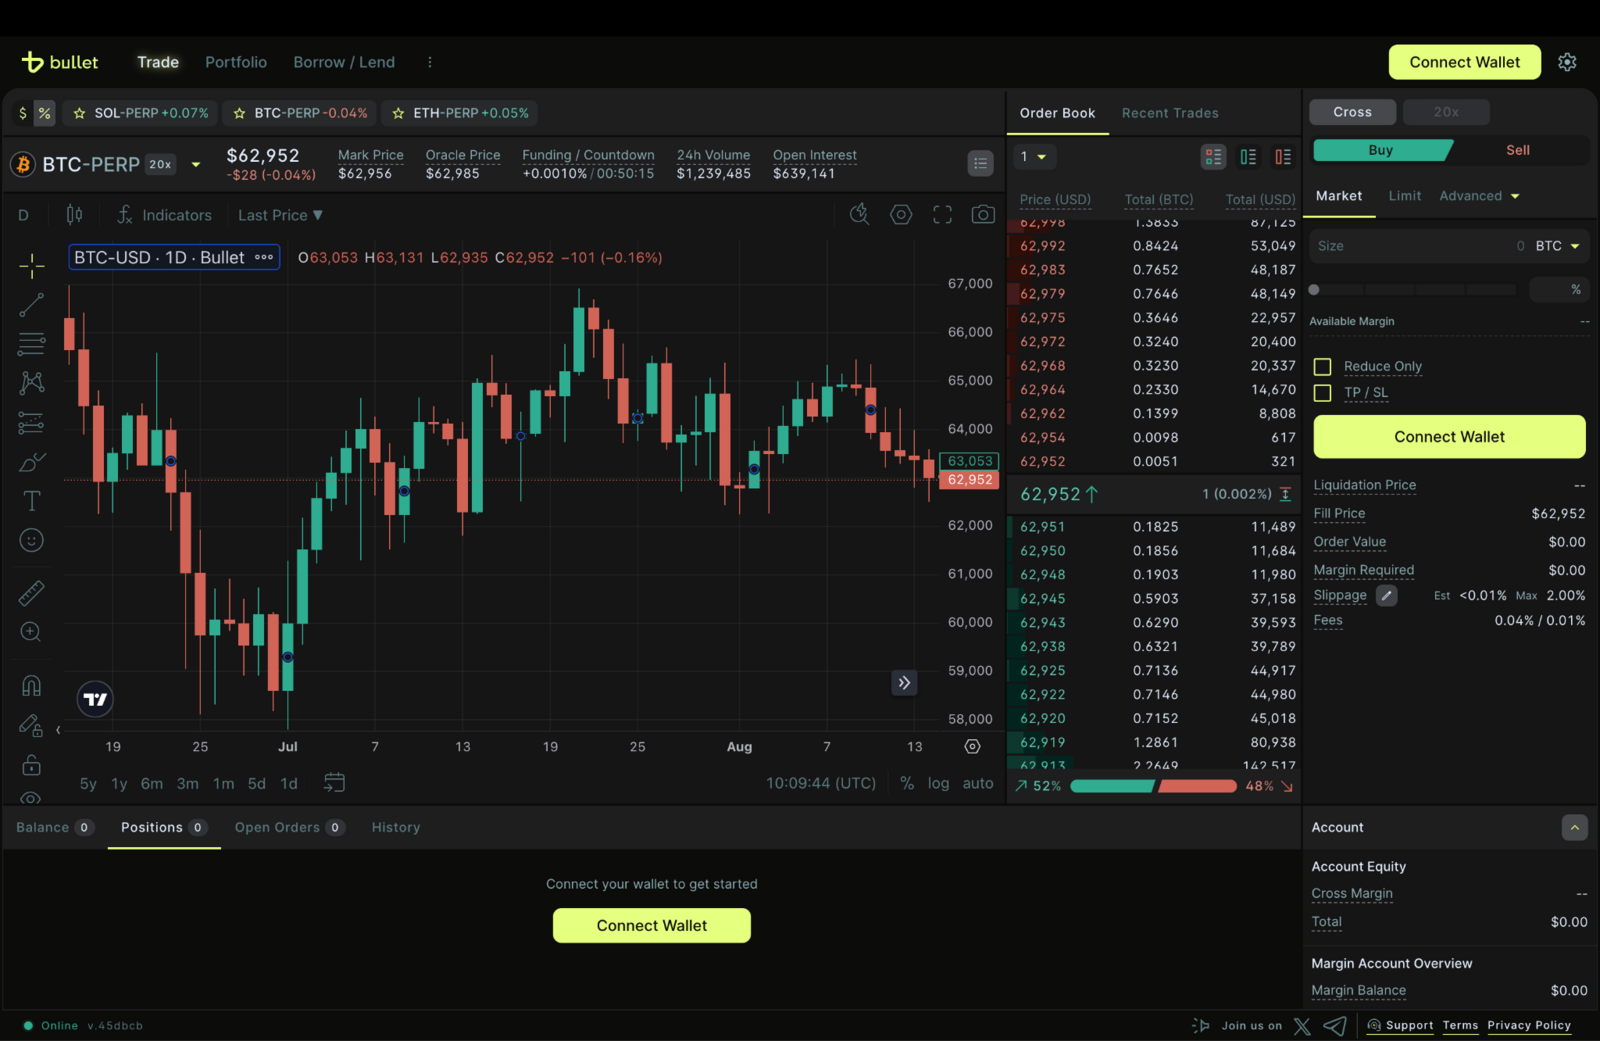The height and width of the screenshot is (1041, 1600).
Task: Click the slippage edit pencil
Action: [x=1386, y=595]
